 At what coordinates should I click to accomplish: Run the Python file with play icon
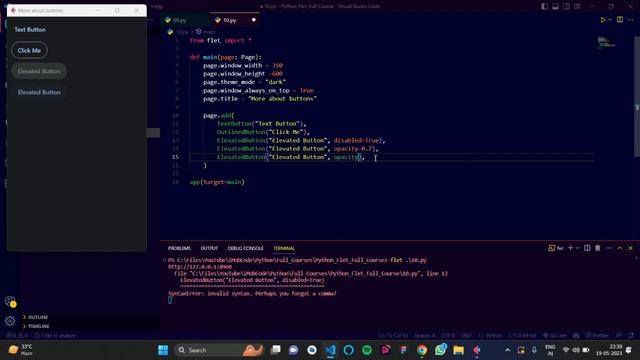coord(602,20)
